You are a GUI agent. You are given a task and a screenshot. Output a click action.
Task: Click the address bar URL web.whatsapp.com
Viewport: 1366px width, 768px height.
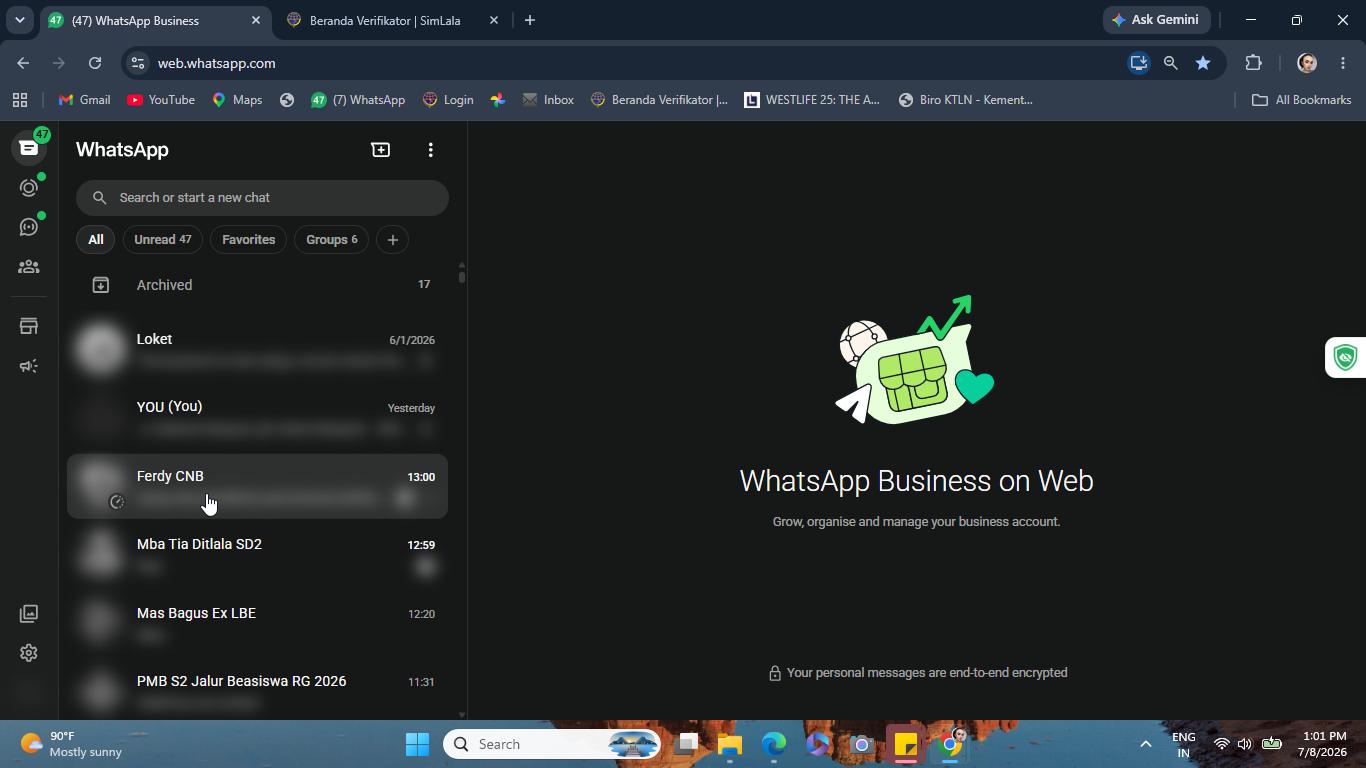[x=217, y=63]
